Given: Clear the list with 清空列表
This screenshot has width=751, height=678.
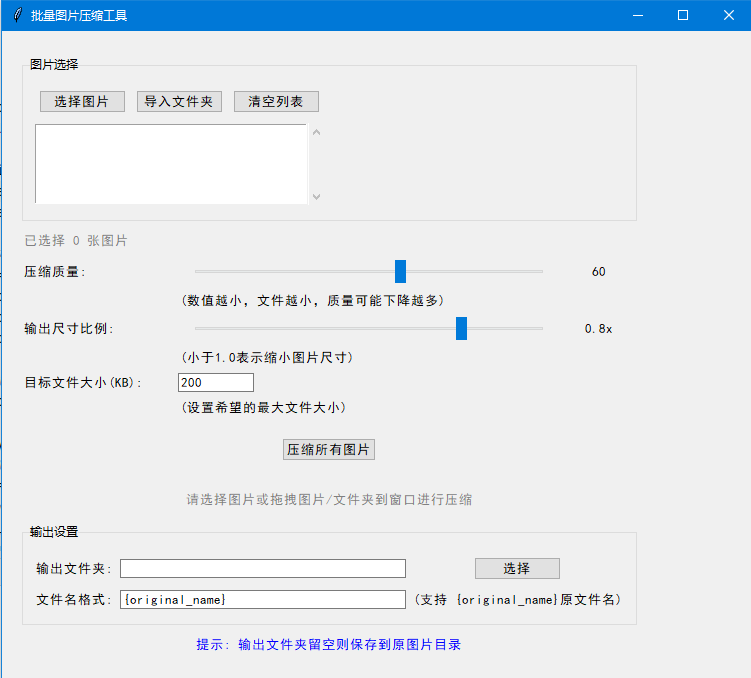Looking at the screenshot, I should pyautogui.click(x=276, y=102).
